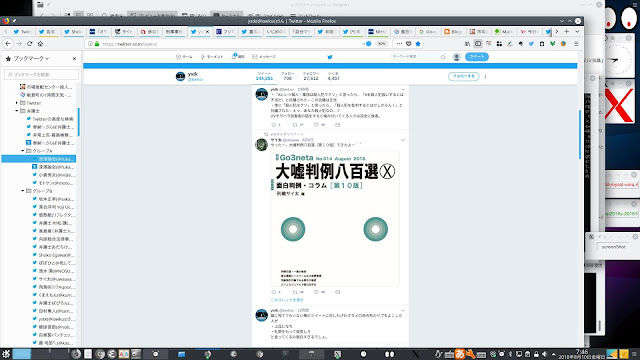Image resolution: width=640 pixels, height=360 pixels.
Task: Expand the Twitter bookmark folder
Action: (x=17, y=103)
